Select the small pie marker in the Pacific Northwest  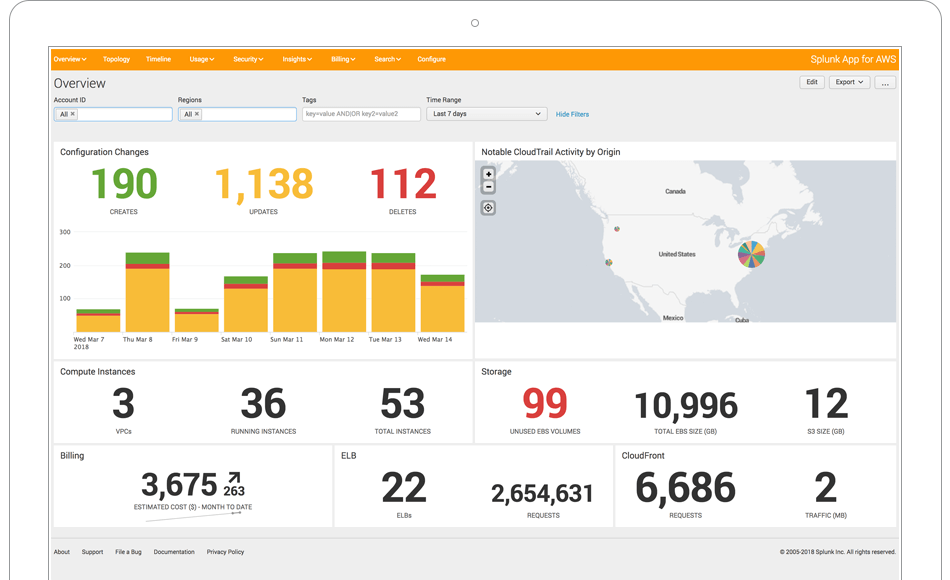(x=617, y=229)
